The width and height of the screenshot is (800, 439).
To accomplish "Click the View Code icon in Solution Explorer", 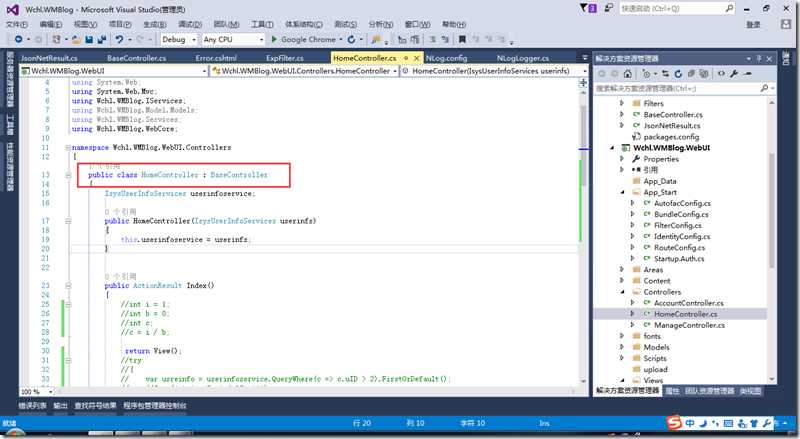I will 721,74.
